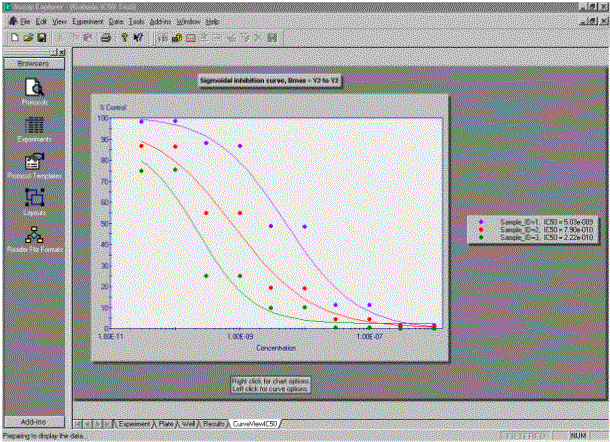Select the CurveViewIC50 tab
This screenshot has width=610, height=442.
click(x=254, y=424)
